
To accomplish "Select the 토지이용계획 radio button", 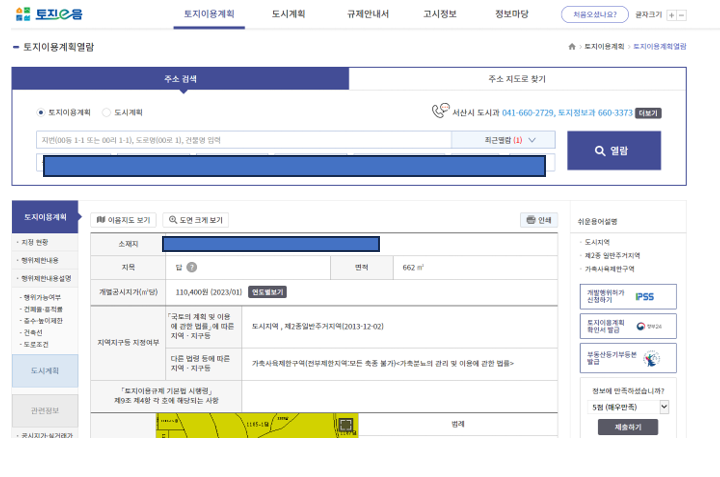I will coord(41,112).
